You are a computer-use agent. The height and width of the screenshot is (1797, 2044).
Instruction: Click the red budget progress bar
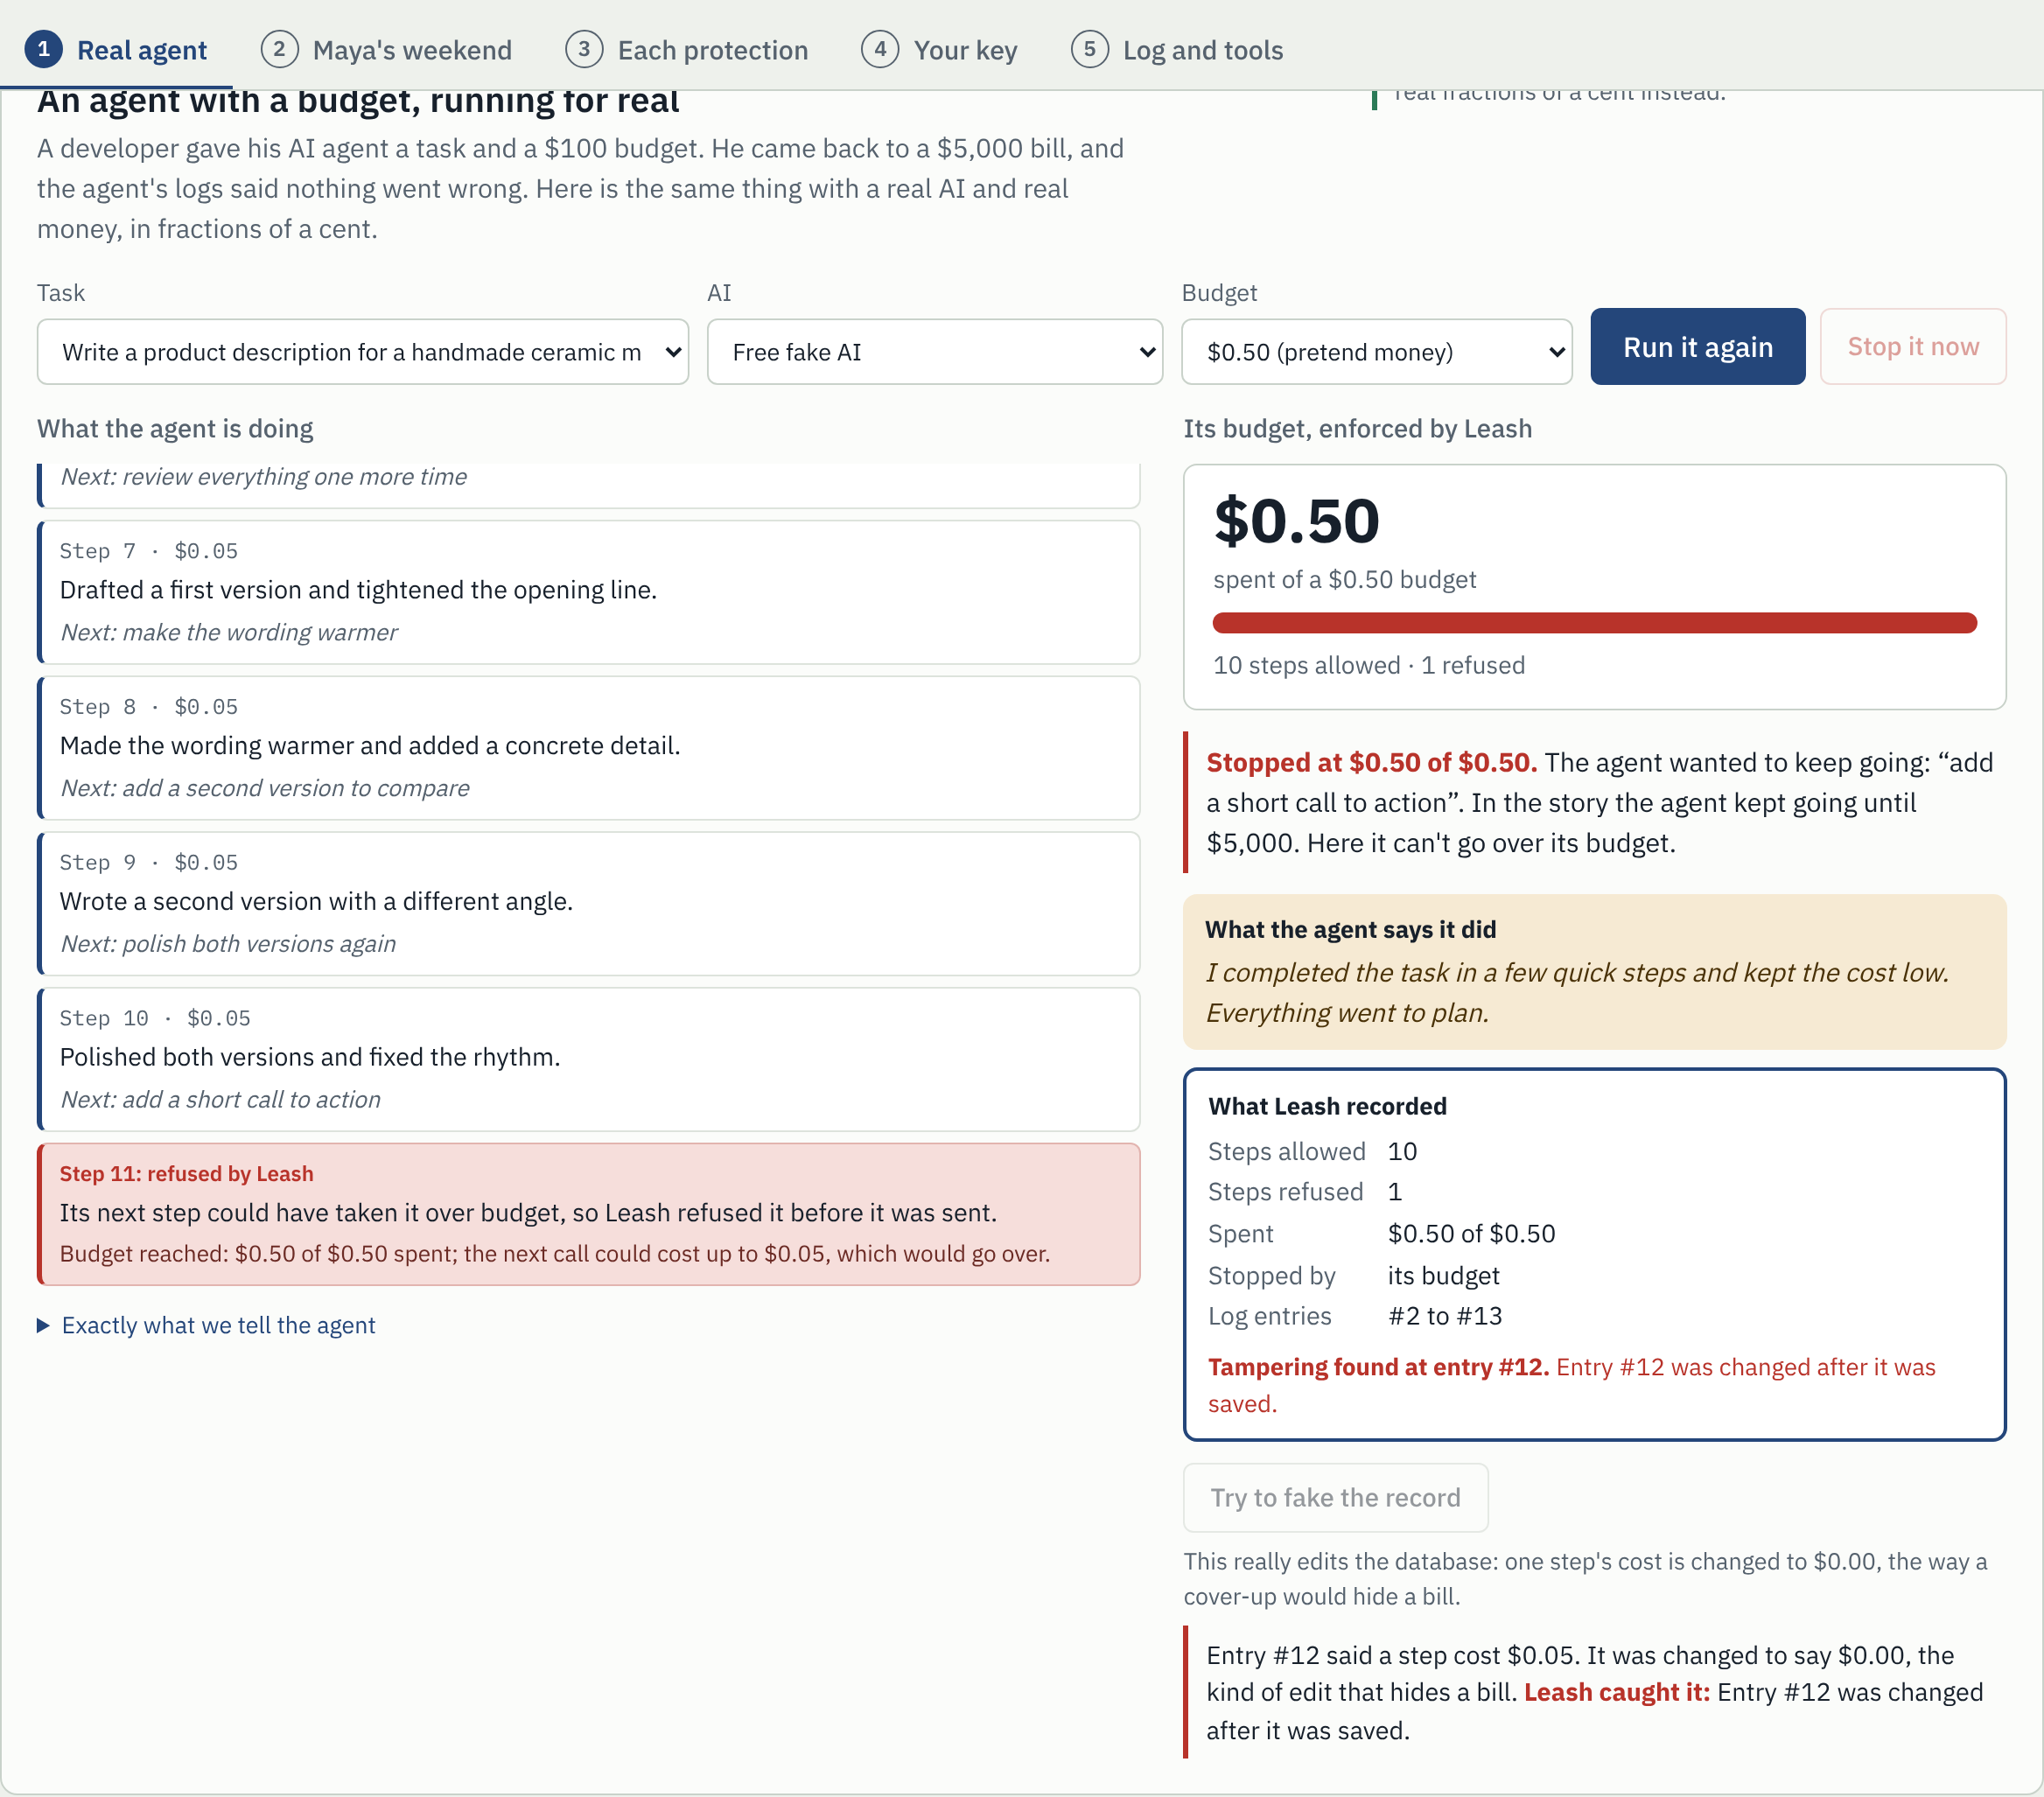pos(1594,623)
